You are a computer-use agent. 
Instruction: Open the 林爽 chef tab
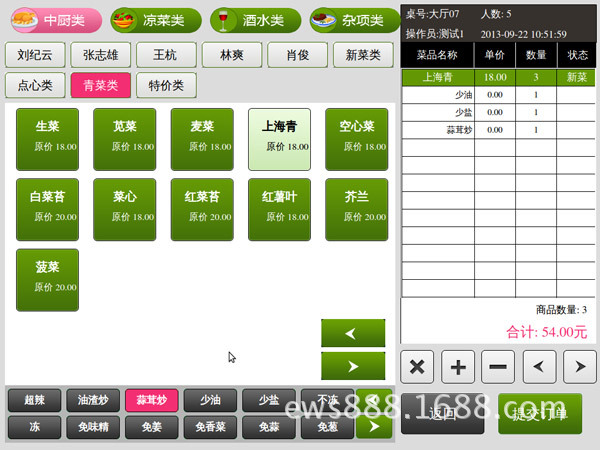[x=232, y=55]
